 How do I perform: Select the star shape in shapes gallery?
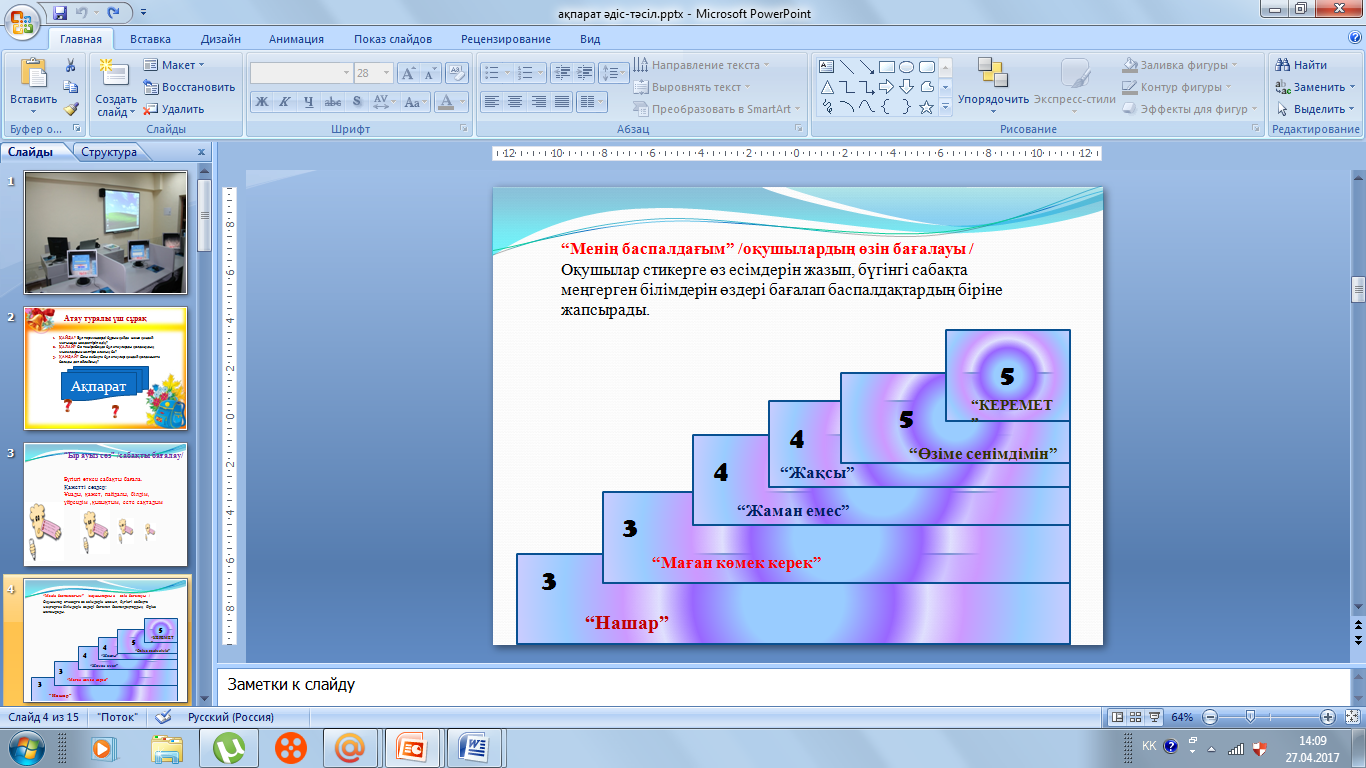tap(926, 107)
